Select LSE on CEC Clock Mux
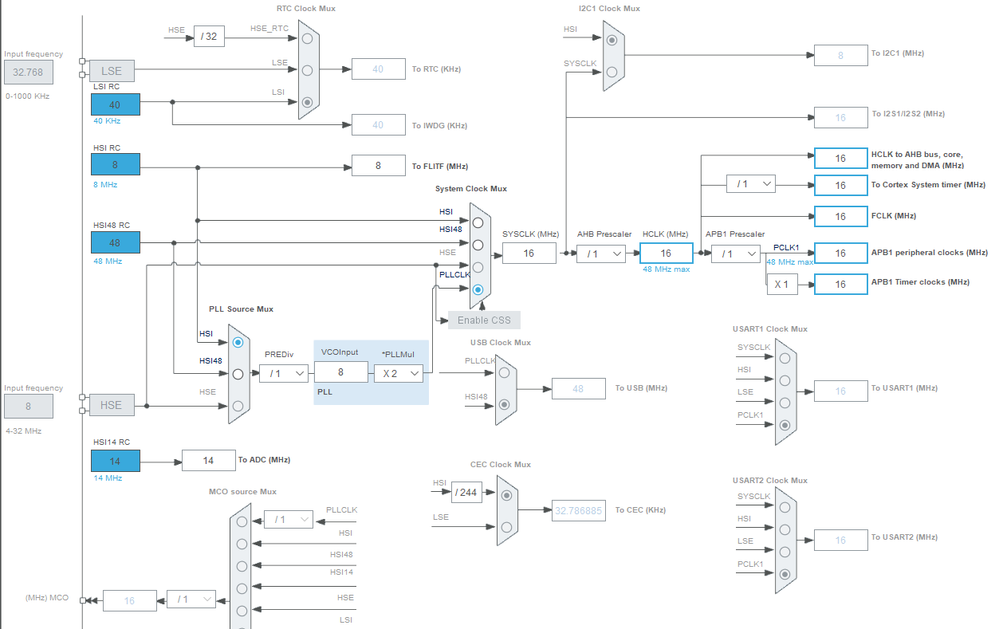This screenshot has height=629, width=999. pyautogui.click(x=507, y=527)
